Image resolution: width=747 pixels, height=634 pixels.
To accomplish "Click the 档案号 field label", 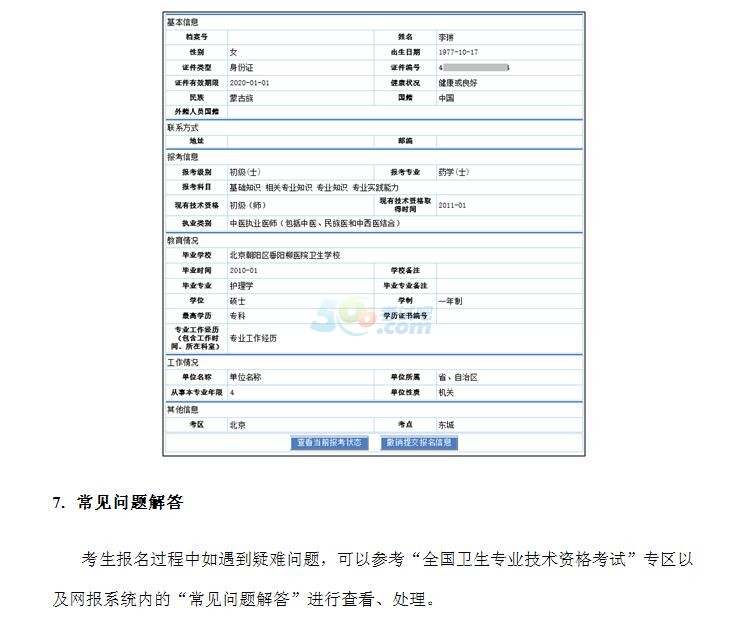I will pyautogui.click(x=197, y=37).
